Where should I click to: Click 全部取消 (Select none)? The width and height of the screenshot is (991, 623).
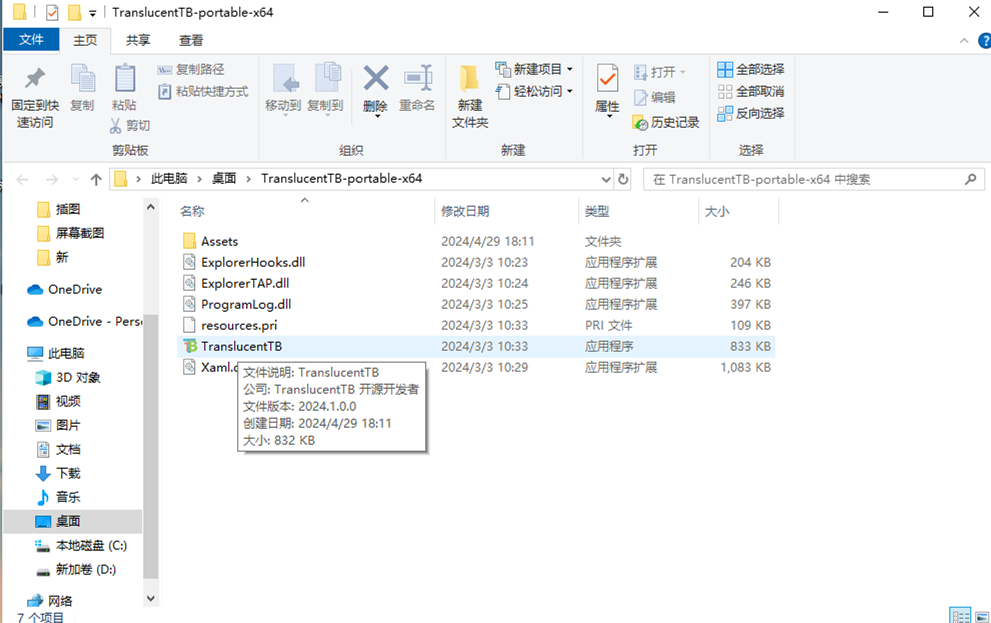click(x=751, y=92)
